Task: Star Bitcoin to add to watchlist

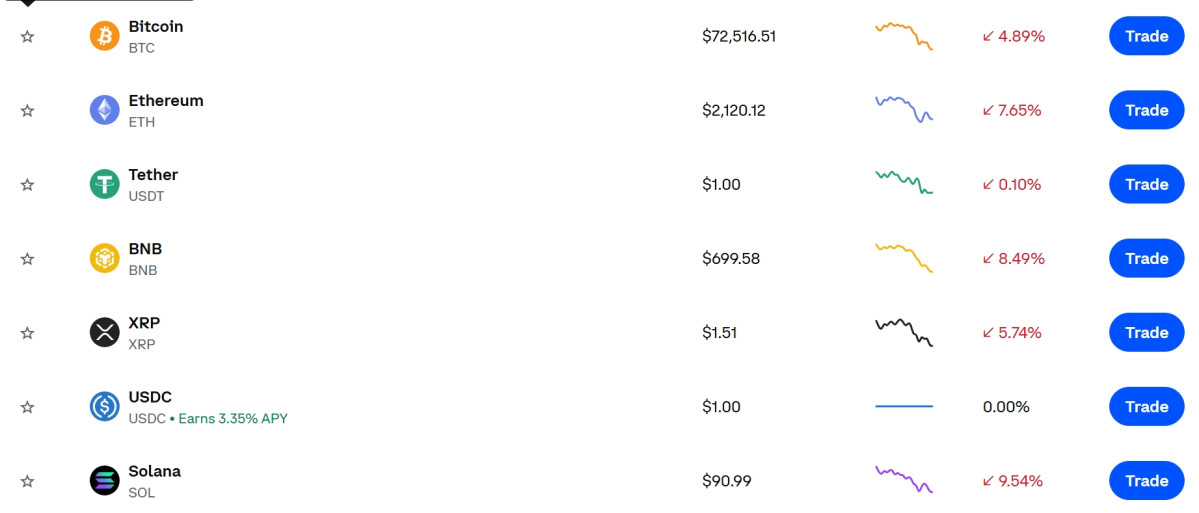Action: [x=28, y=37]
